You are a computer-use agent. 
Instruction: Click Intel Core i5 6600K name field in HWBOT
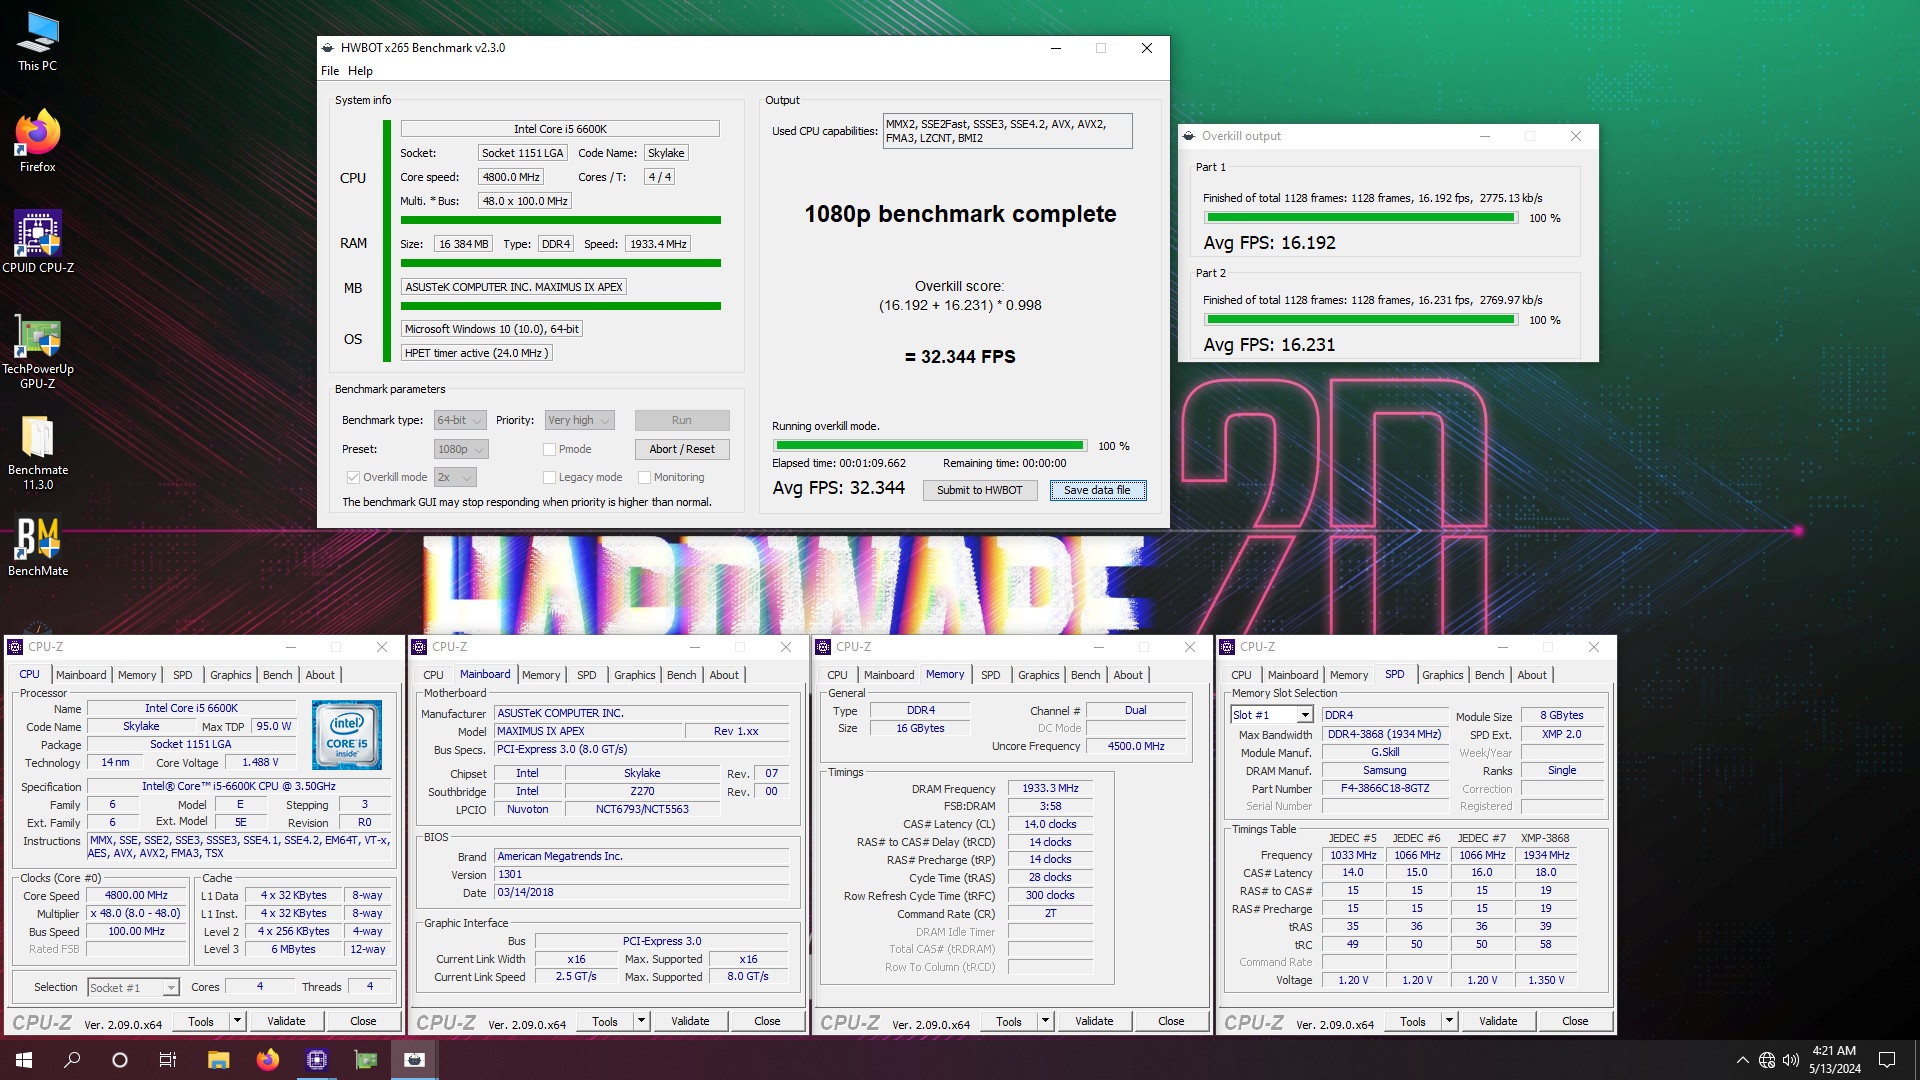[560, 129]
